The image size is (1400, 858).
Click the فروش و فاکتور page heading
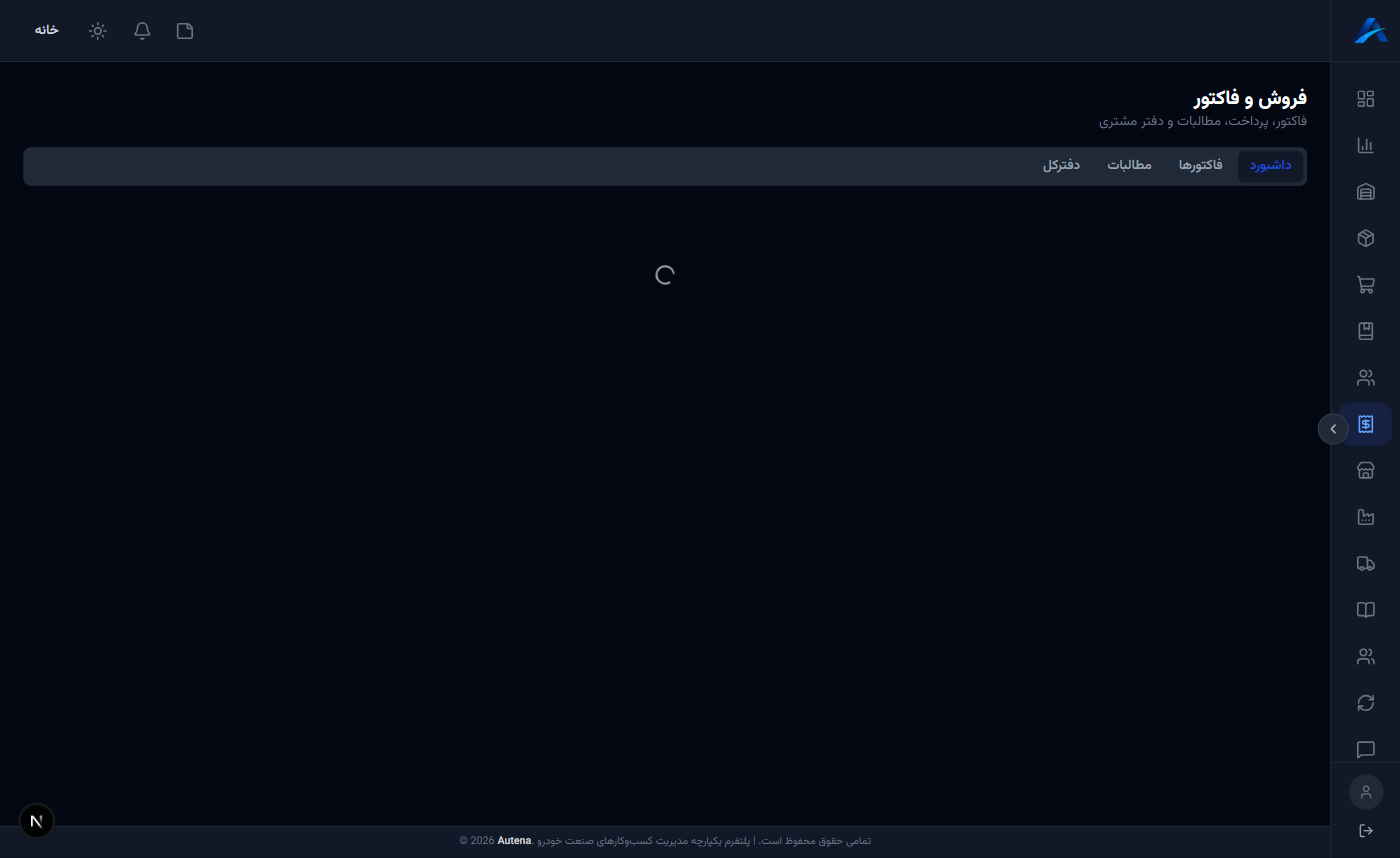pyautogui.click(x=1250, y=98)
